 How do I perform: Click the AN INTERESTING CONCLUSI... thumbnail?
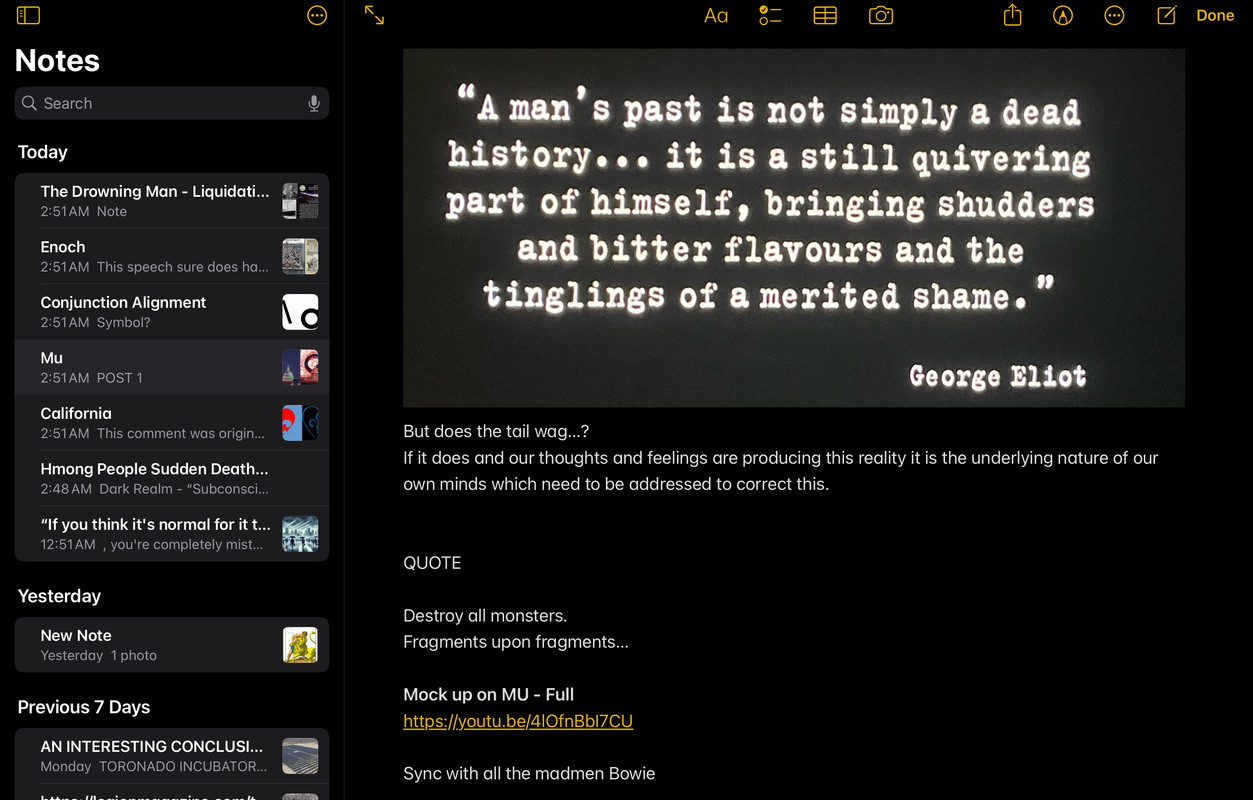[x=300, y=756]
